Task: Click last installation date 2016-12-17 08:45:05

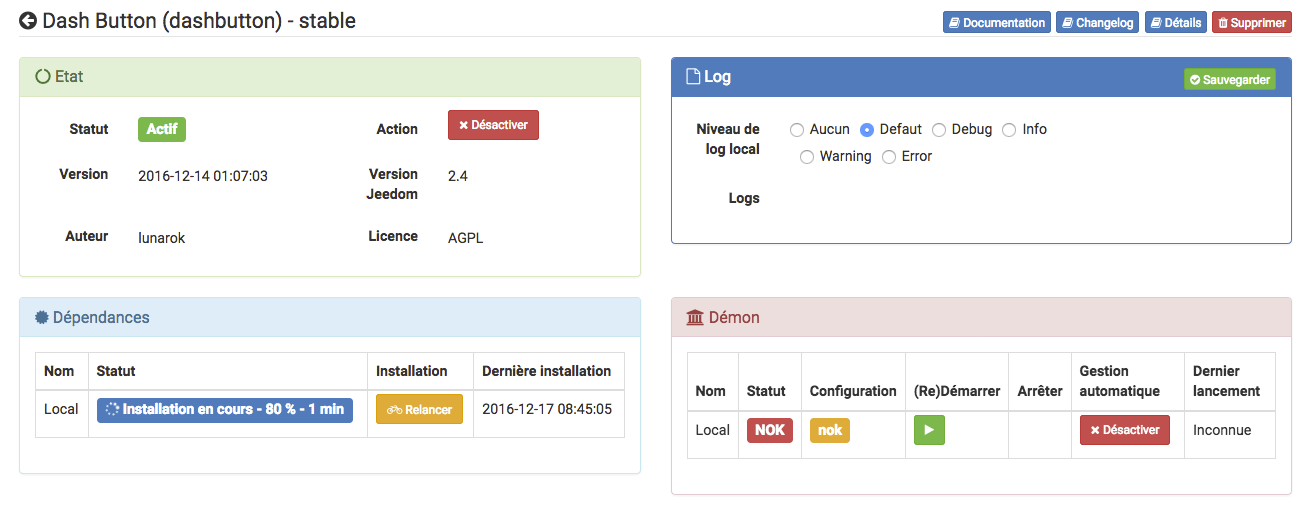Action: click(547, 409)
